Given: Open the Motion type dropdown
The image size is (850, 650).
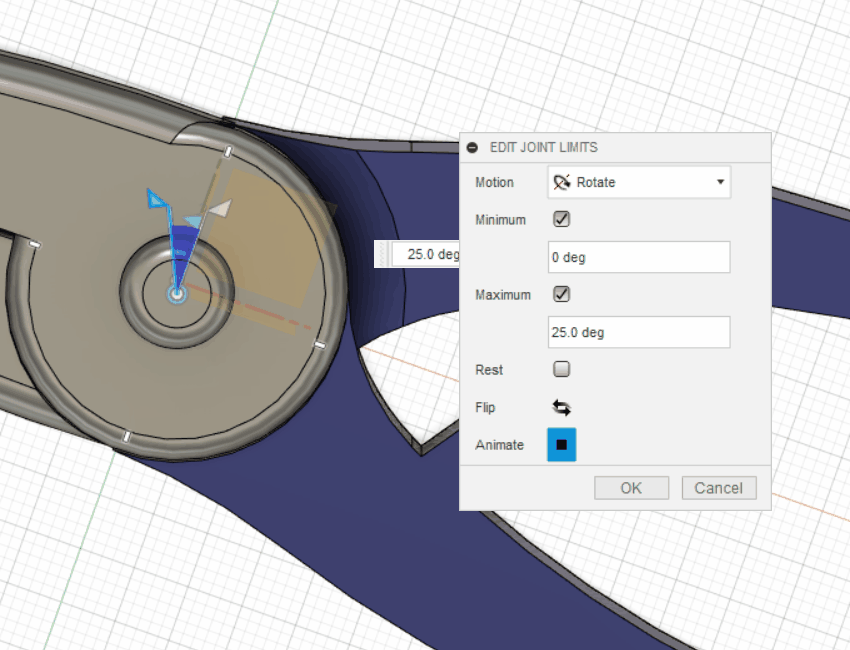Looking at the screenshot, I should tap(639, 182).
